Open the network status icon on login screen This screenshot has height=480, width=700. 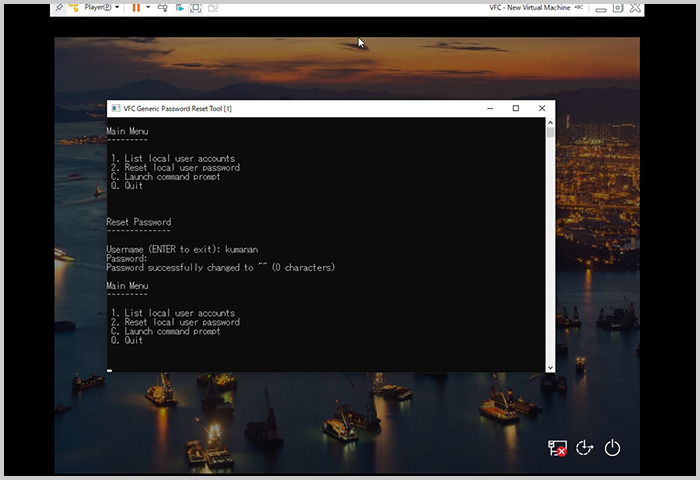click(x=557, y=448)
